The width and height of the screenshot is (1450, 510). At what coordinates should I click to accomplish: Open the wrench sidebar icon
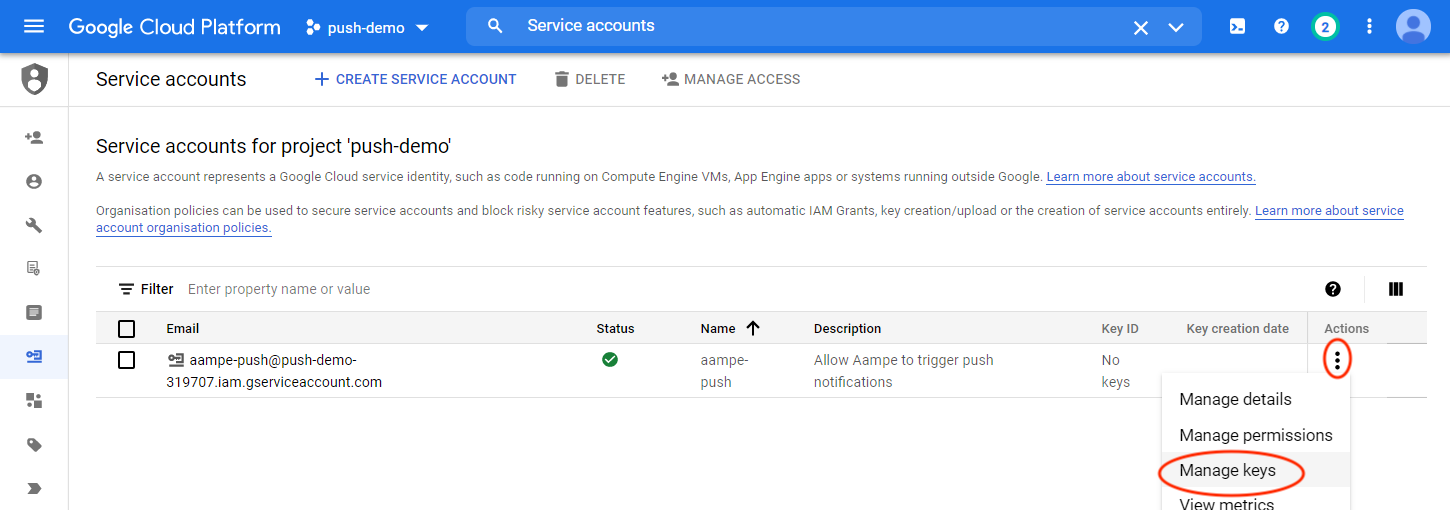point(34,225)
